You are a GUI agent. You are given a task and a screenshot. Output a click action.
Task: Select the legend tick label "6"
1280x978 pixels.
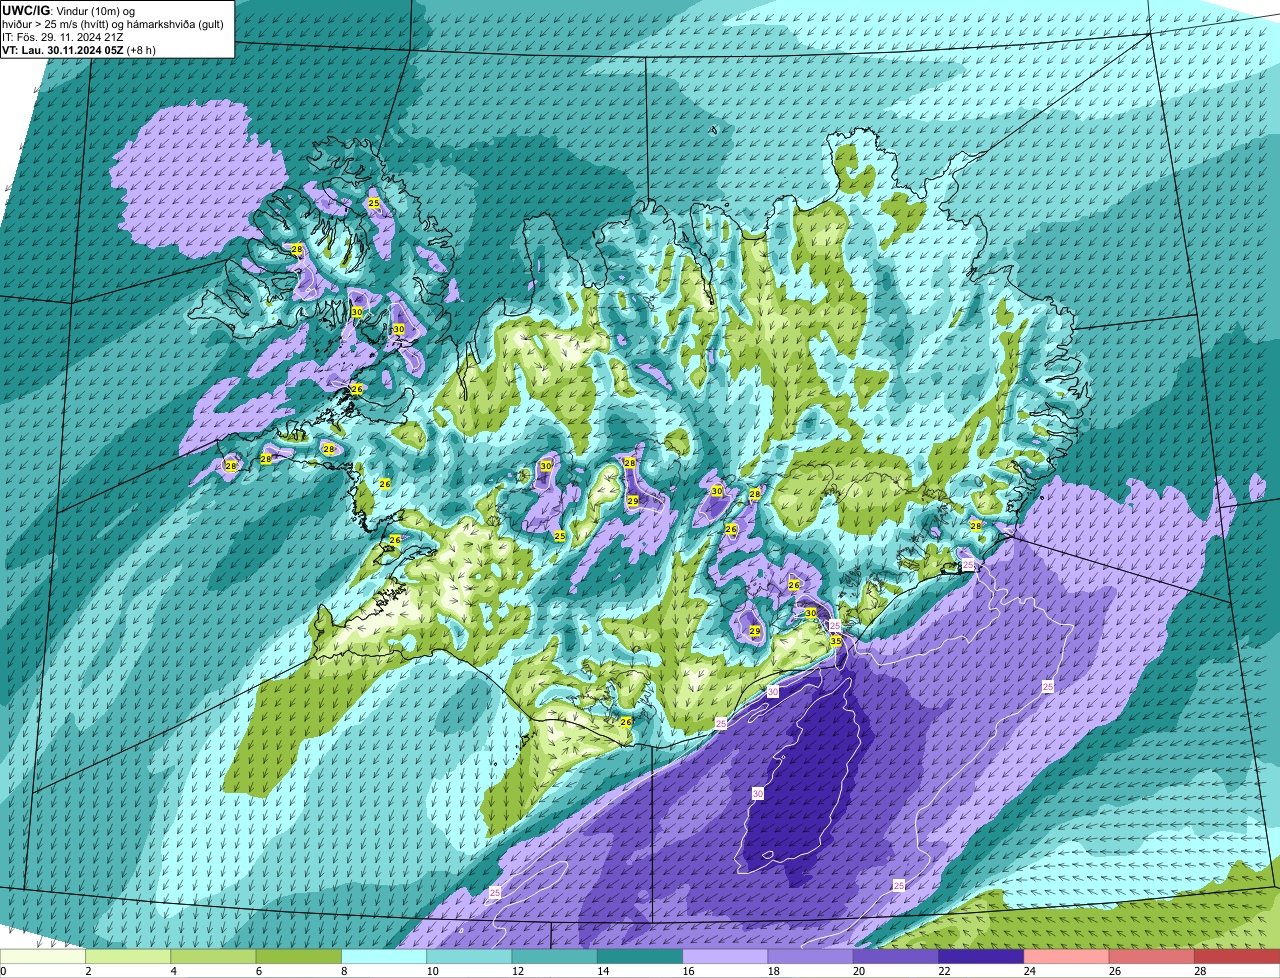click(258, 971)
